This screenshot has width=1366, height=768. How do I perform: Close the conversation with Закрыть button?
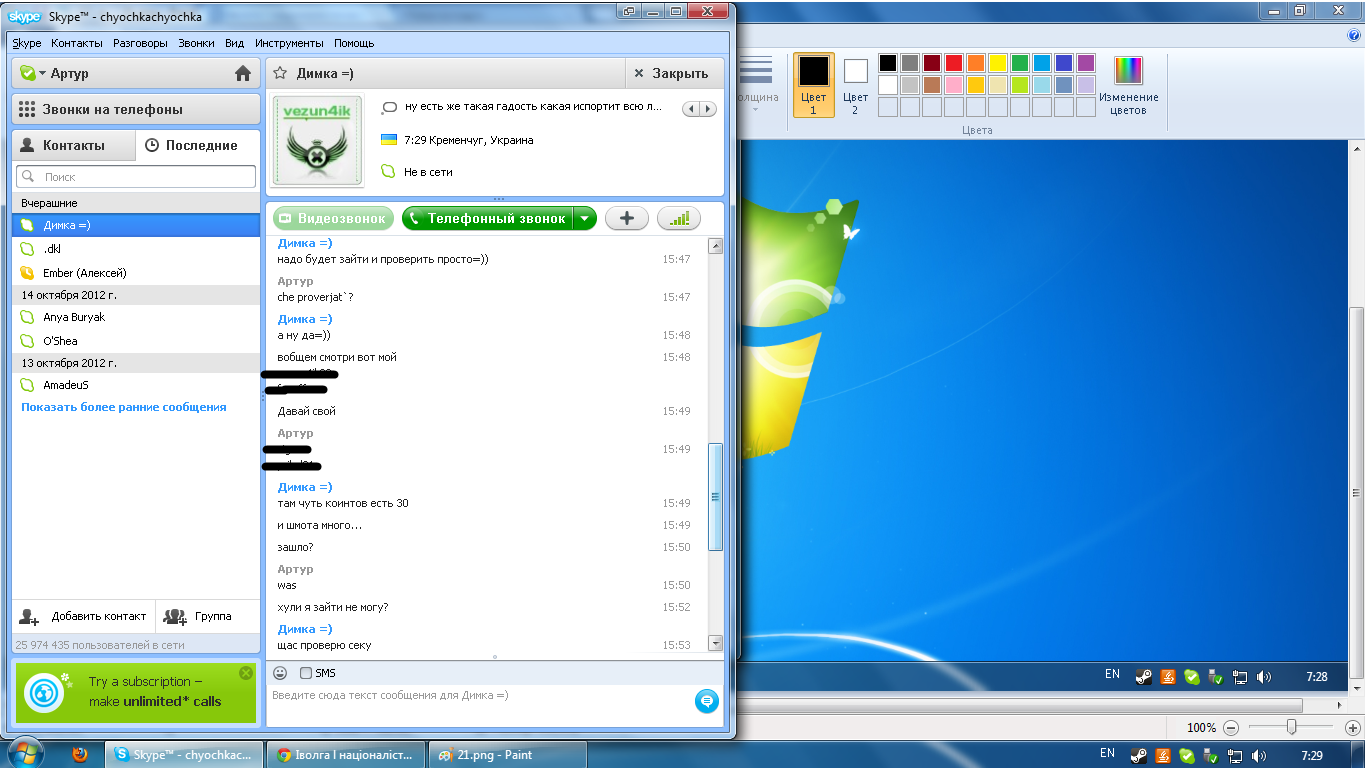(x=673, y=73)
